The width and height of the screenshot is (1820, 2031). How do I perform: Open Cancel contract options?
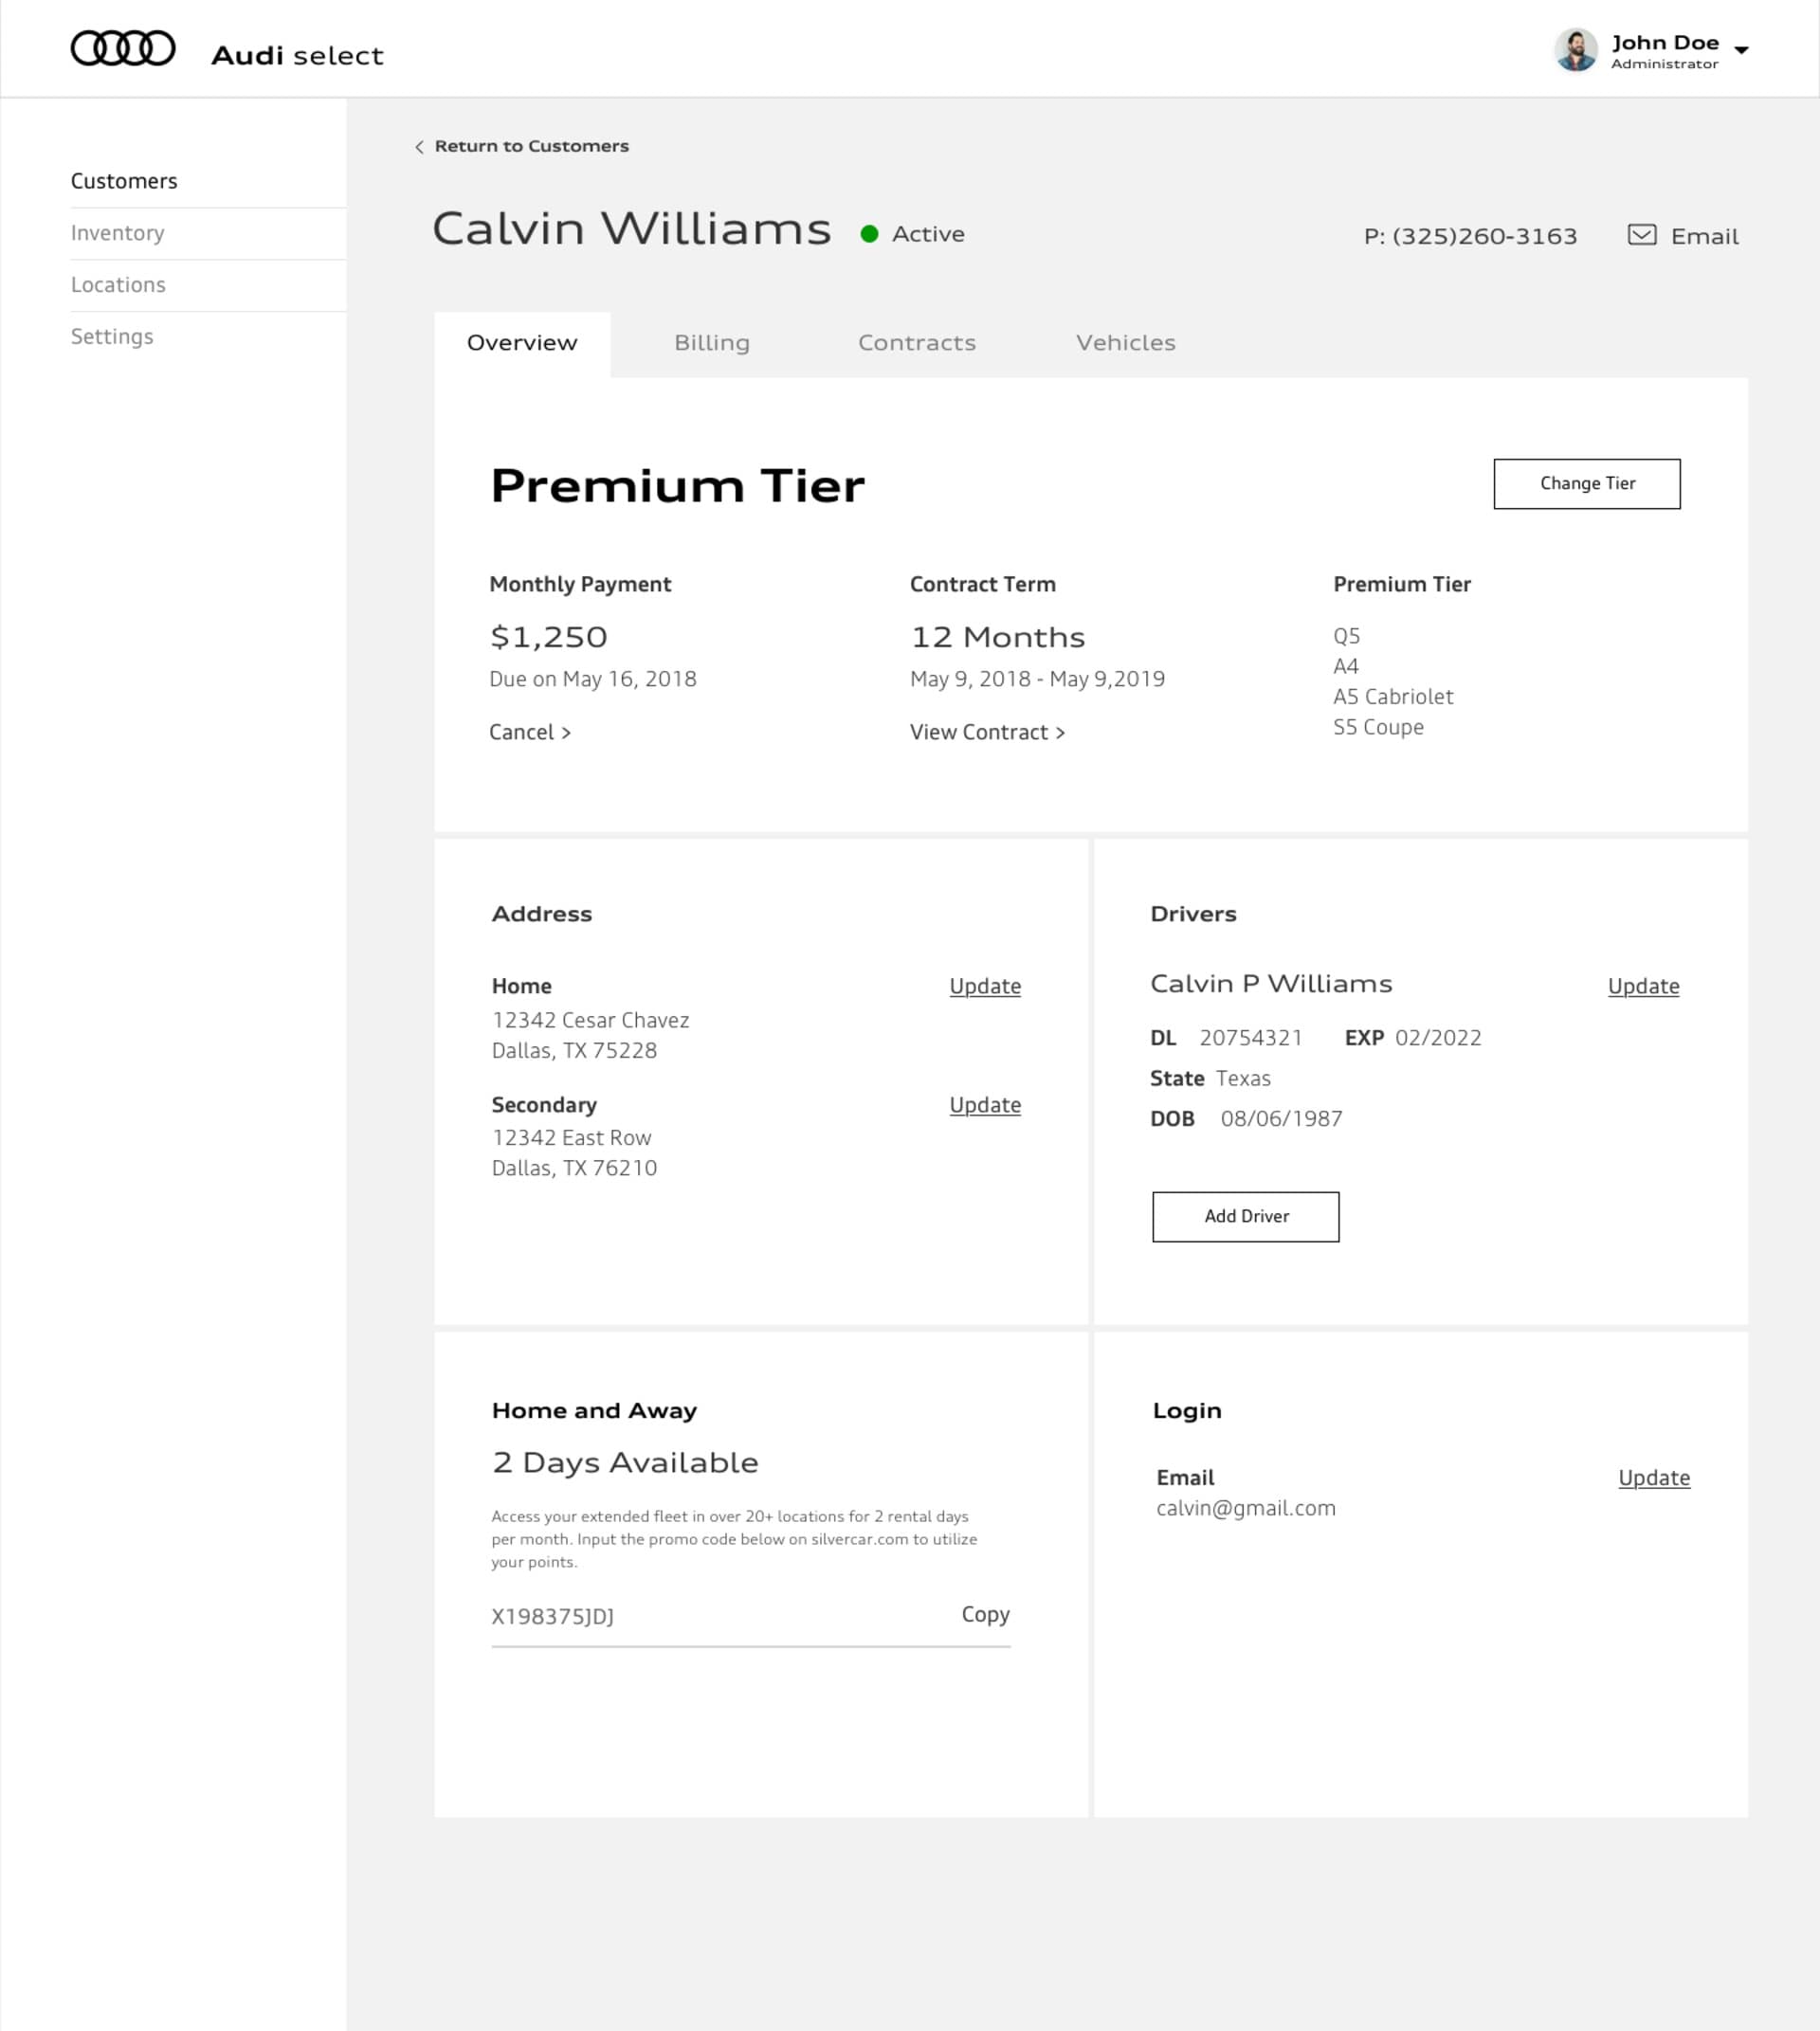click(529, 732)
